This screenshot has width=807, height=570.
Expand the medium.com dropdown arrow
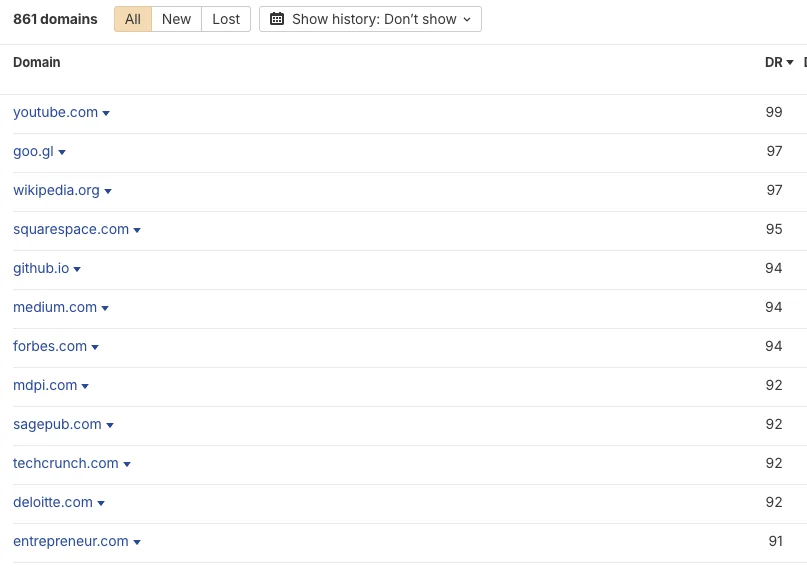pyautogui.click(x=105, y=309)
